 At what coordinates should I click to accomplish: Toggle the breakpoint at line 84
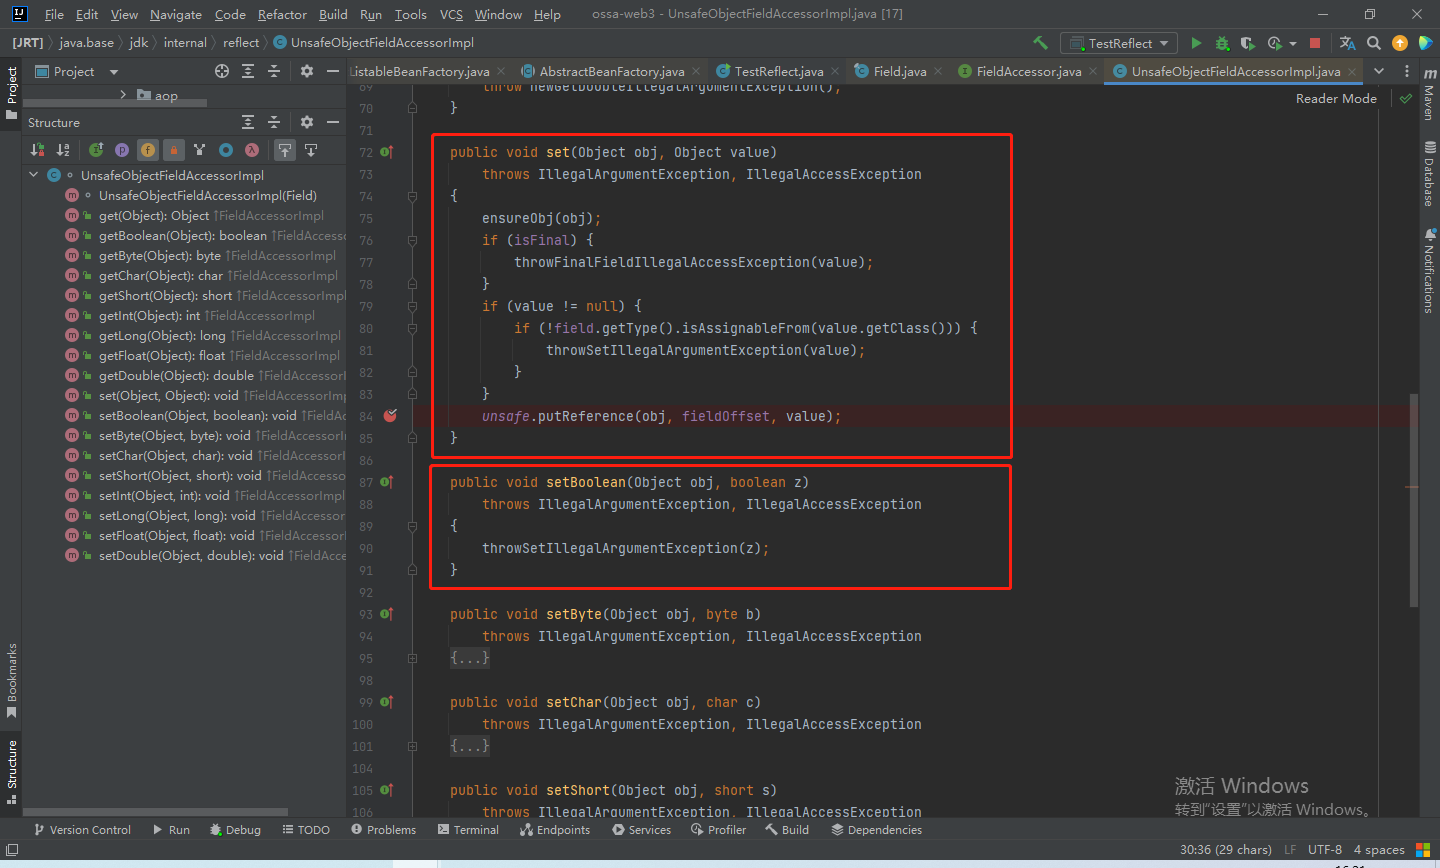390,416
